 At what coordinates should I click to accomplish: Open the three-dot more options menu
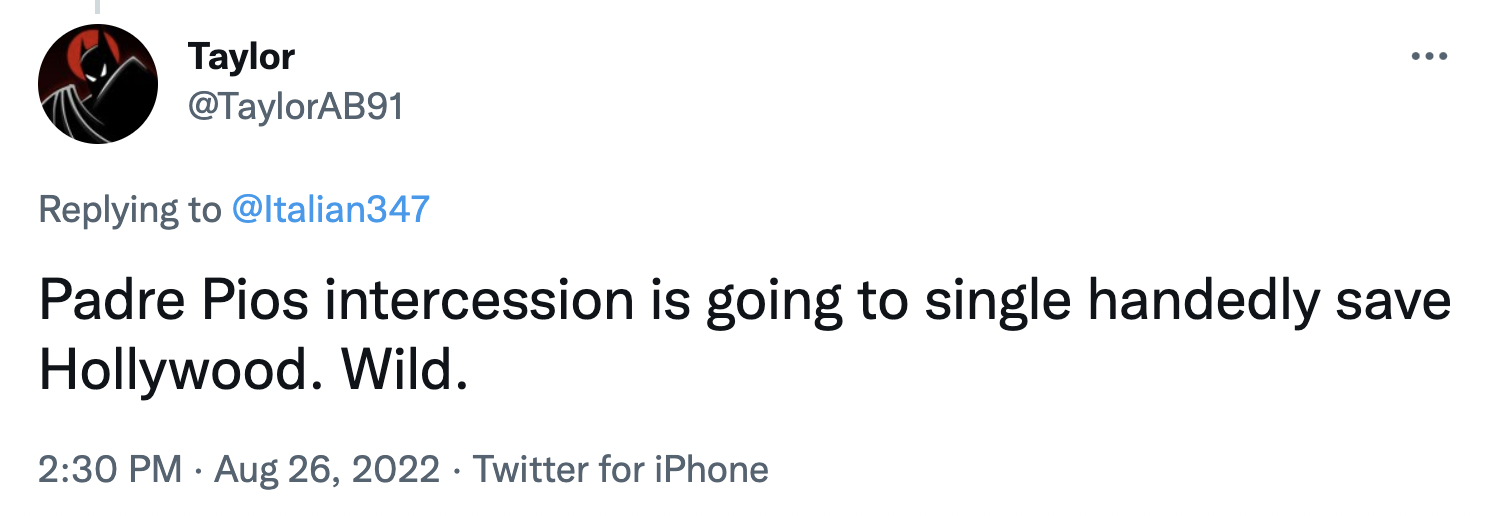click(x=1429, y=57)
